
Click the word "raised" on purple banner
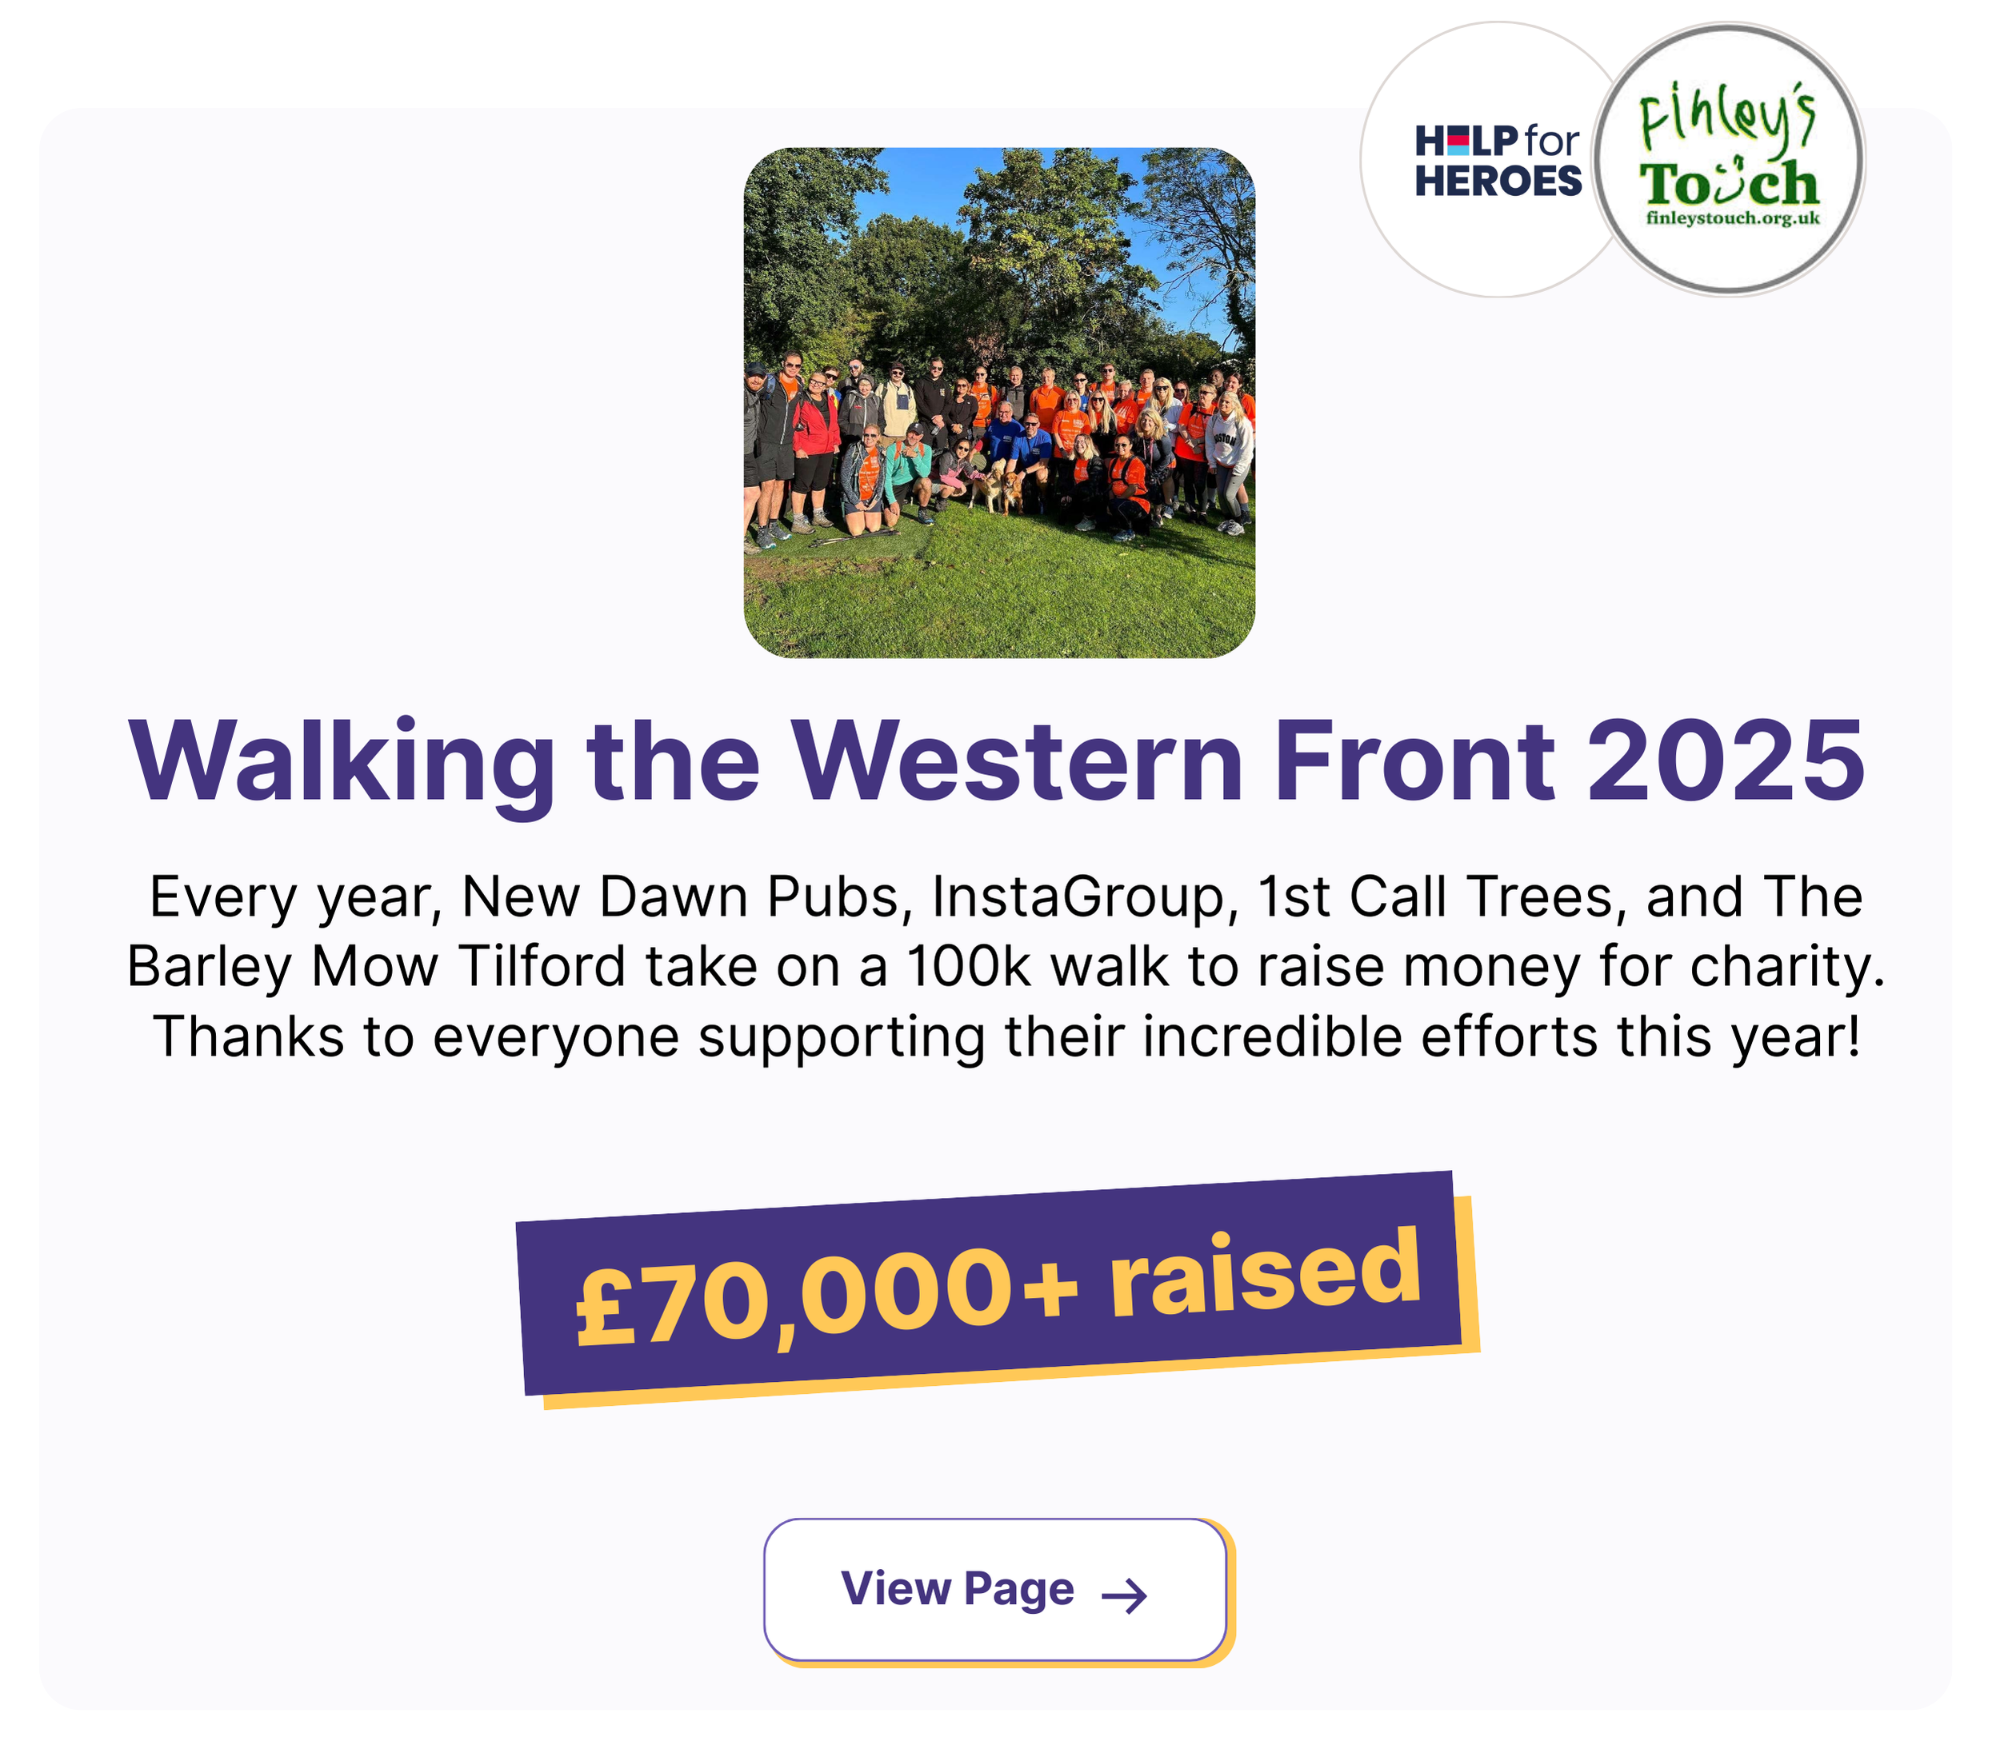pyautogui.click(x=1265, y=1273)
